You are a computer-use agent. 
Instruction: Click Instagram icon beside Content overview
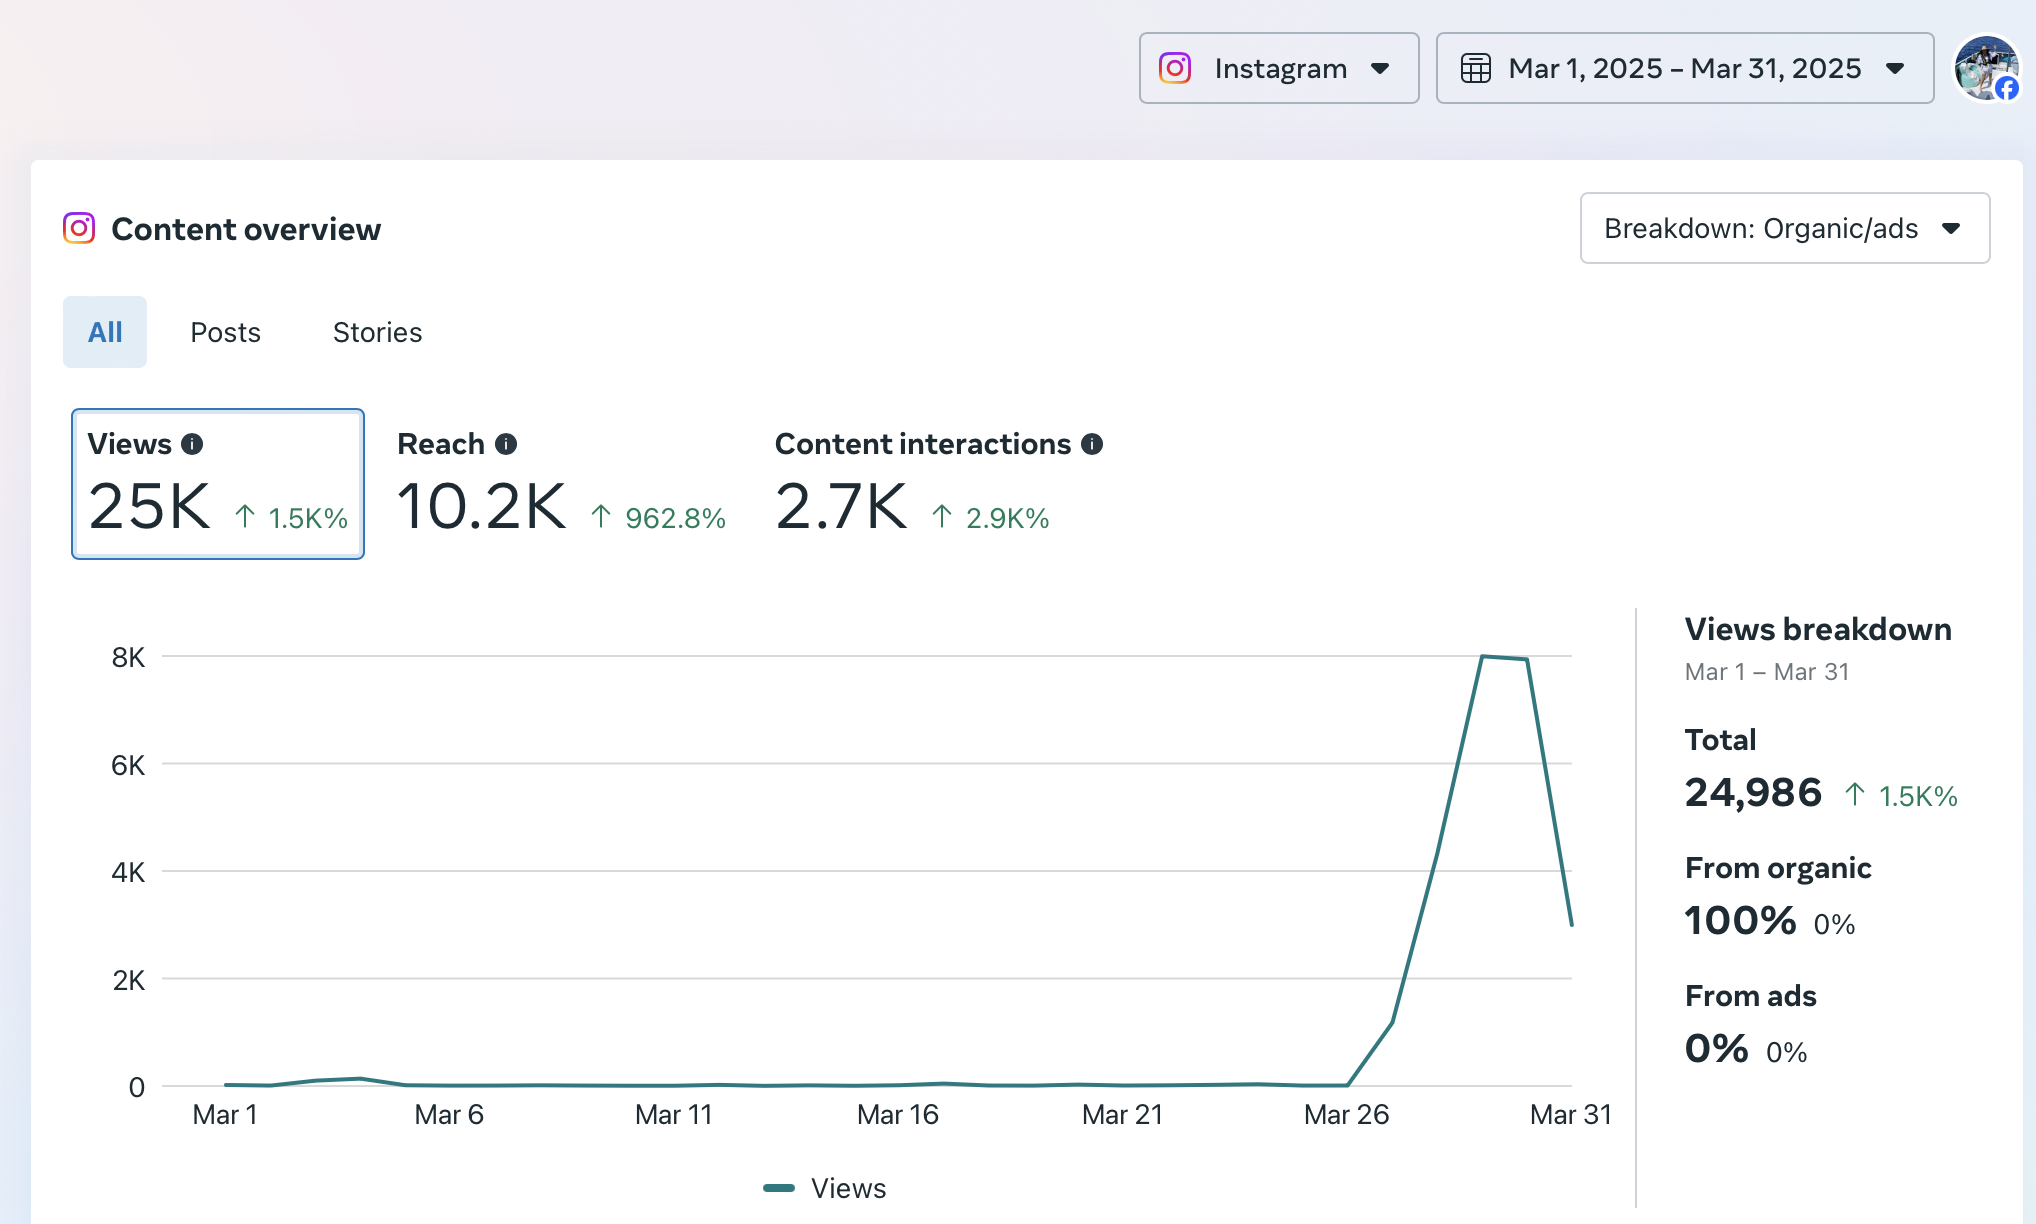pos(79,228)
